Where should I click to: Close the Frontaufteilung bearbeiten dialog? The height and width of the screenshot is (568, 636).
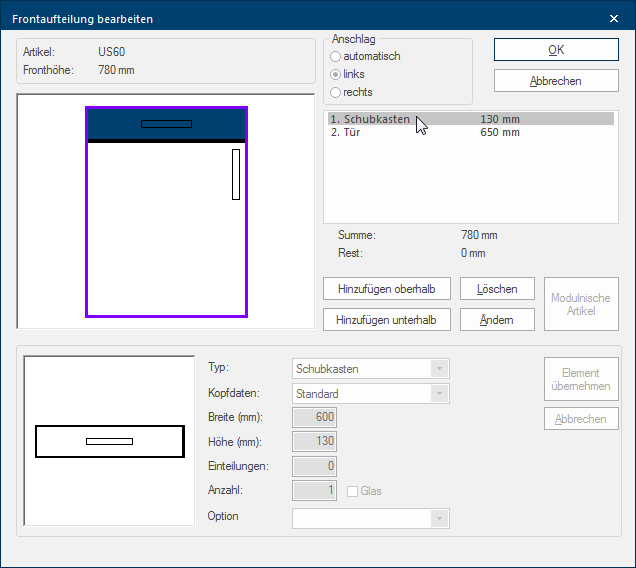click(x=614, y=18)
